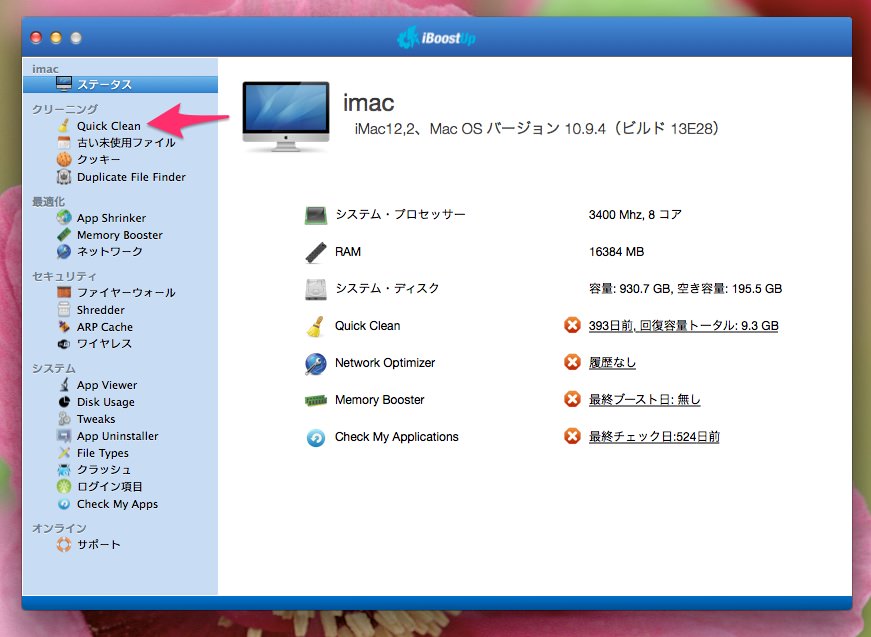Open the 最終ブースト日: 無し link

coord(644,399)
